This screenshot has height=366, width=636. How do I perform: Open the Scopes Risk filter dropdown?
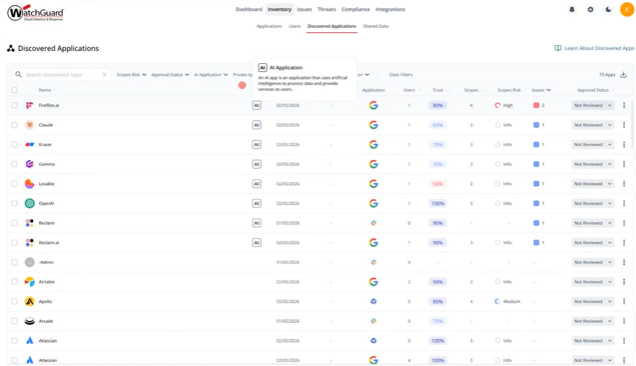[x=131, y=75]
